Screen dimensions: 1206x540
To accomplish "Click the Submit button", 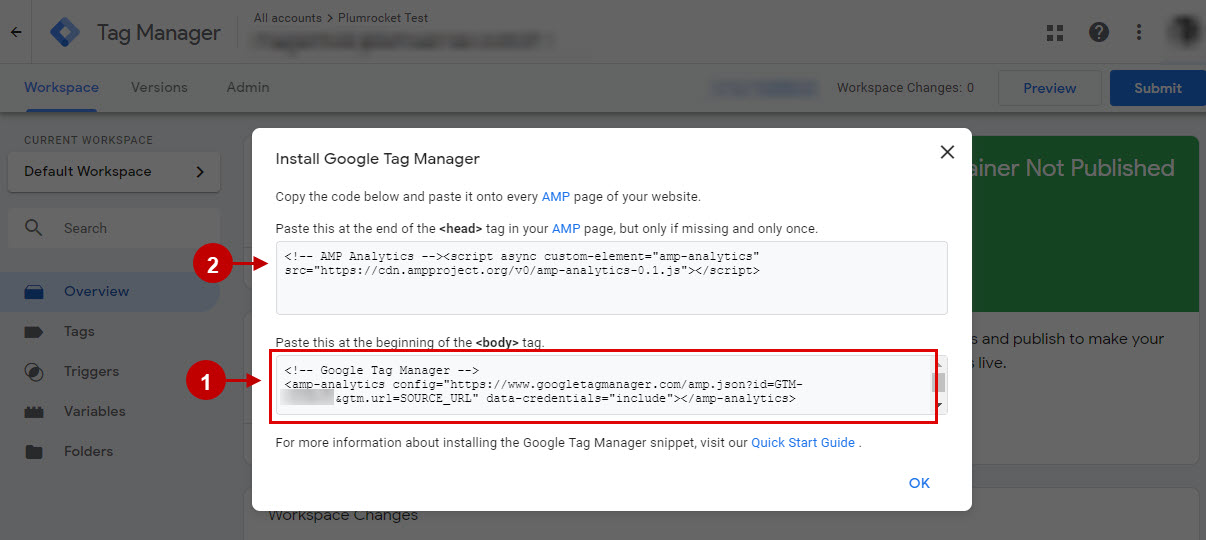I will click(1158, 88).
